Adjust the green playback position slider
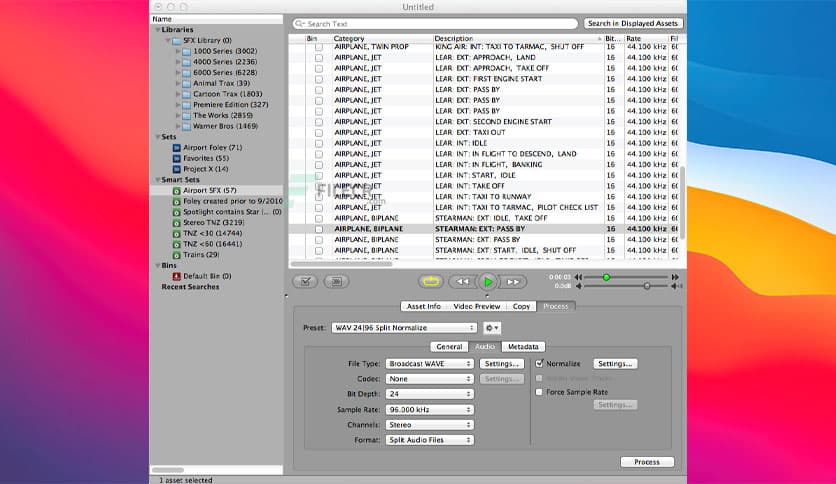 tap(606, 277)
